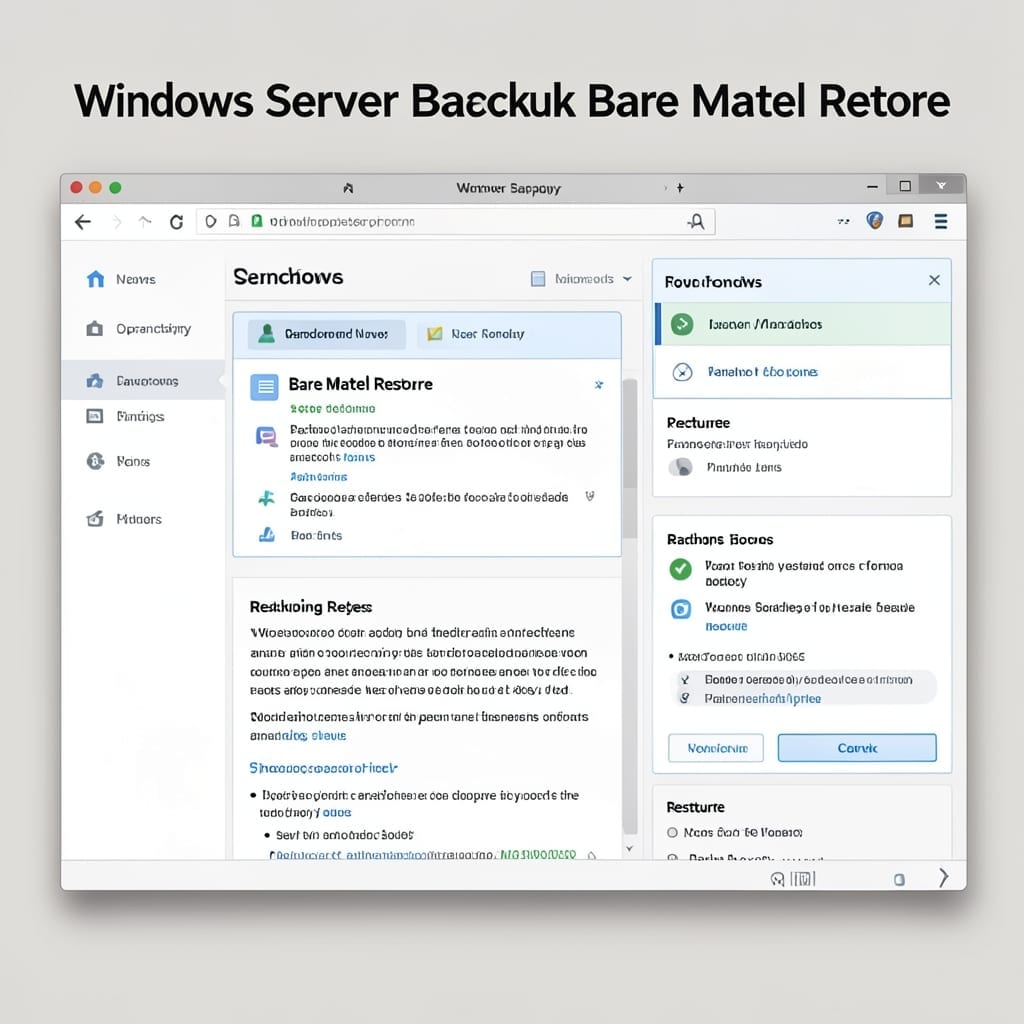Click the barcode icon in bottom bar
This screenshot has width=1024, height=1024.
(803, 879)
